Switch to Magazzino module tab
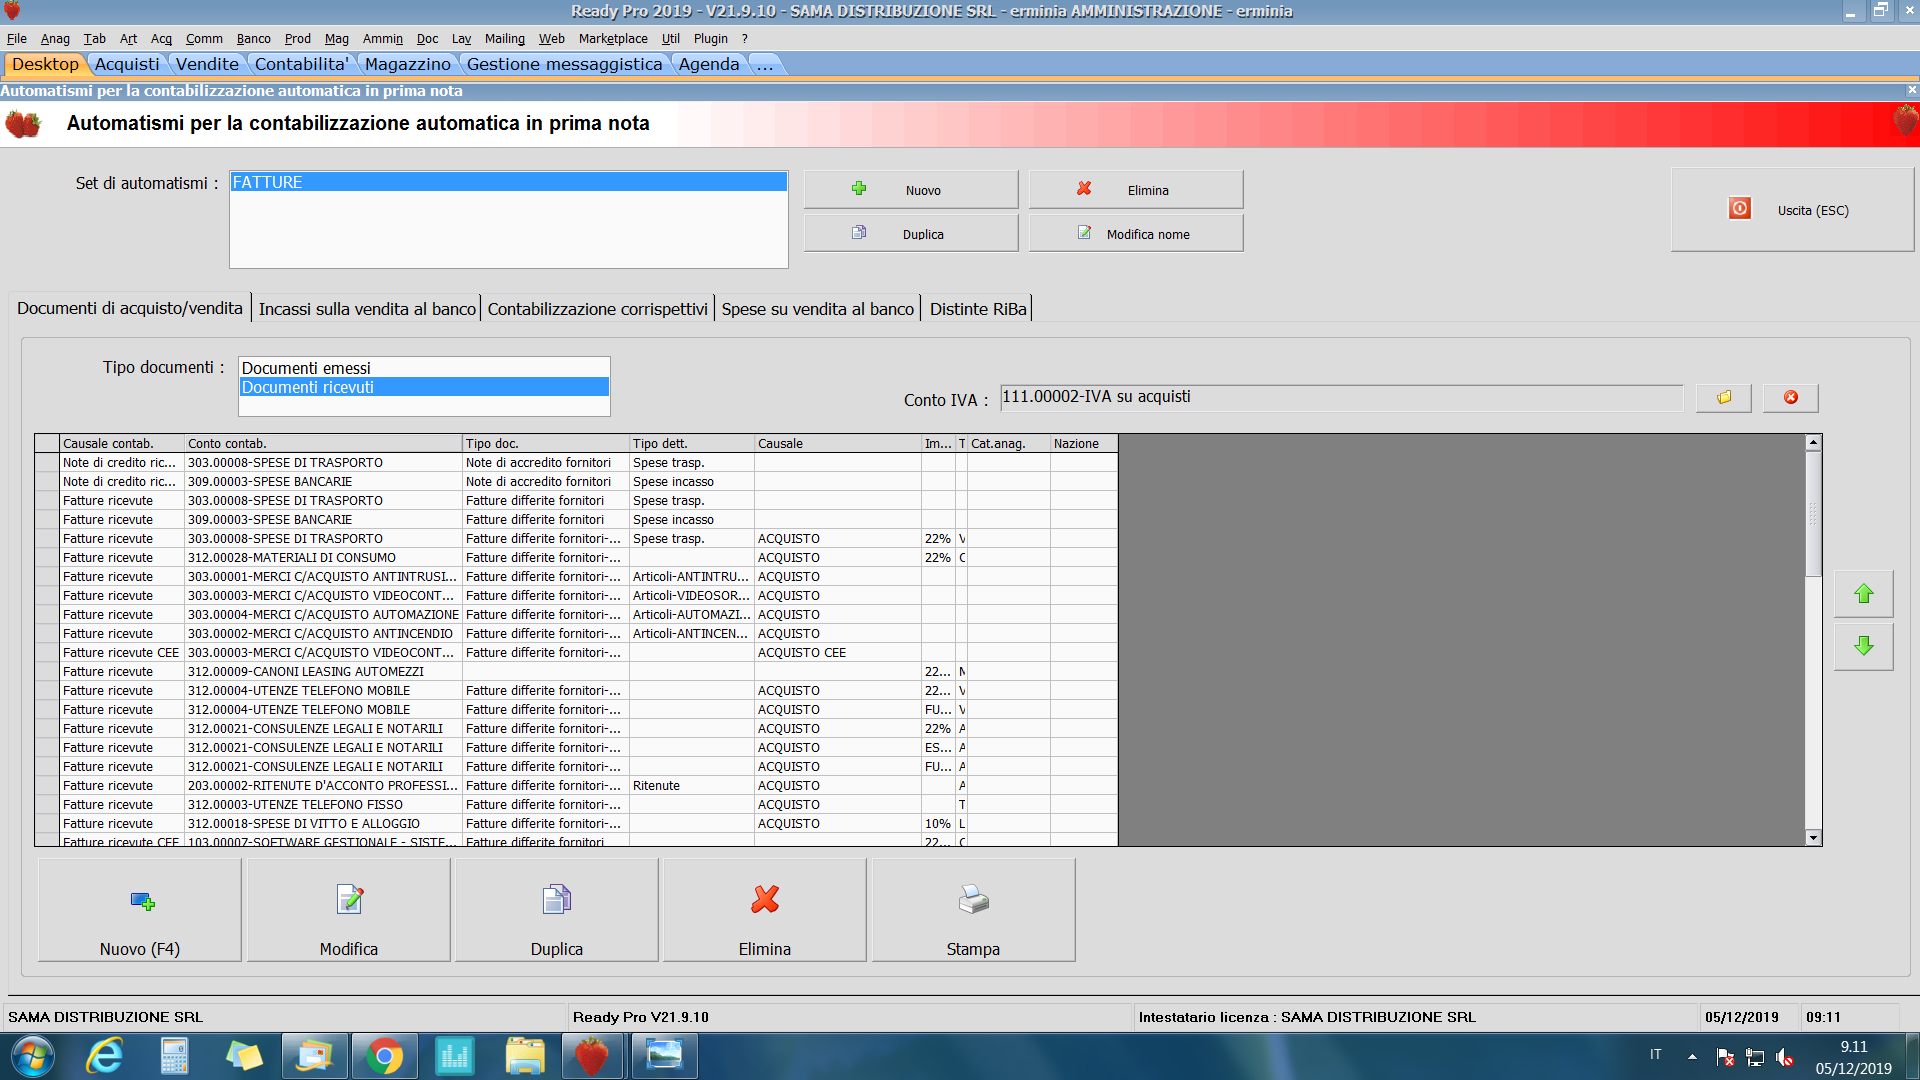This screenshot has height=1080, width=1920. pos(408,64)
